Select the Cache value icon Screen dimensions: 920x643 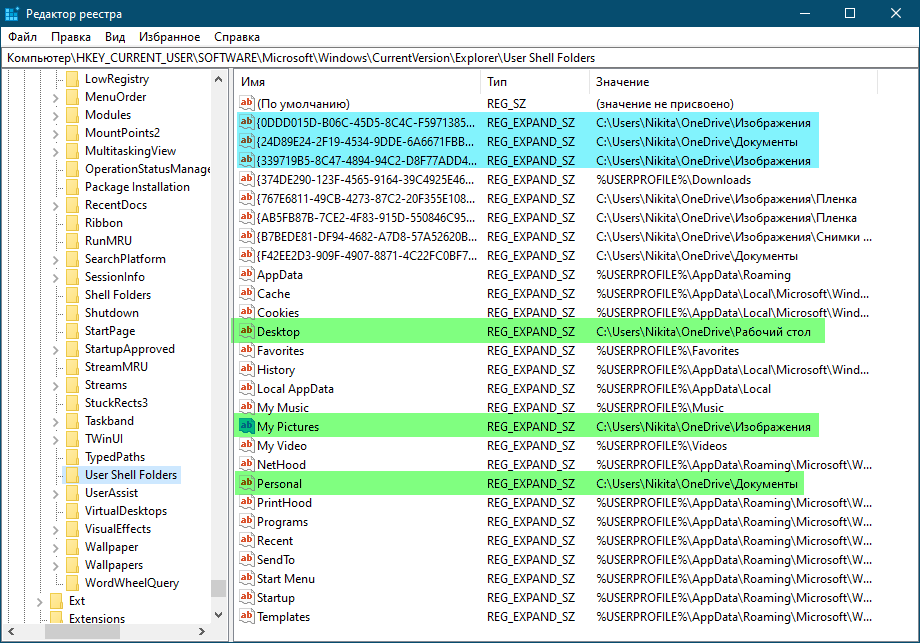[x=246, y=293]
